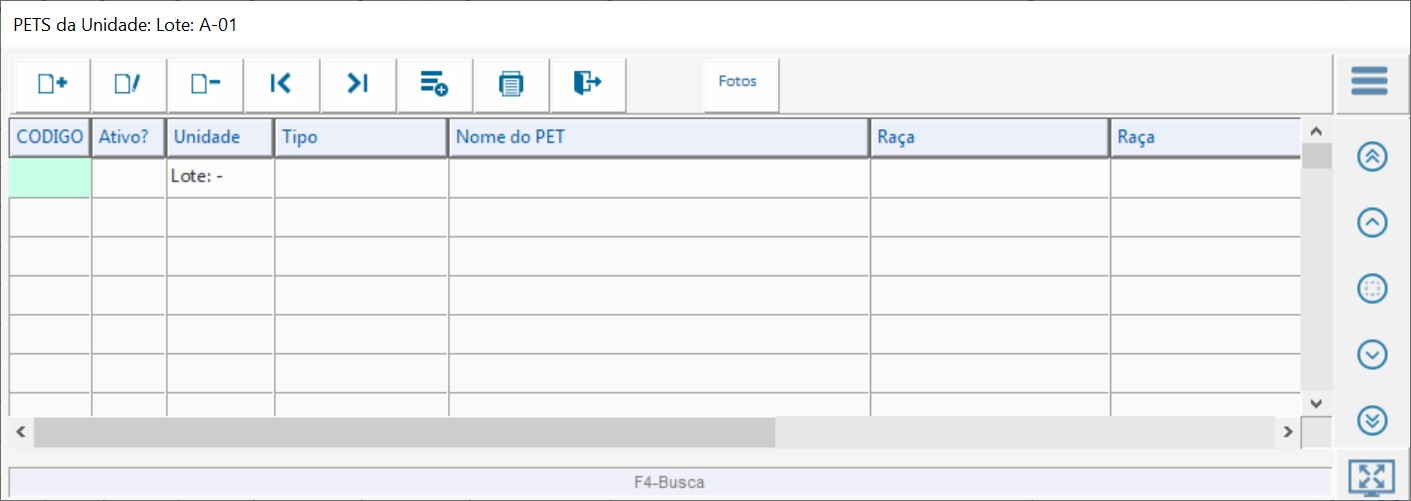Click the add list item icon
The width and height of the screenshot is (1411, 501).
click(x=434, y=84)
